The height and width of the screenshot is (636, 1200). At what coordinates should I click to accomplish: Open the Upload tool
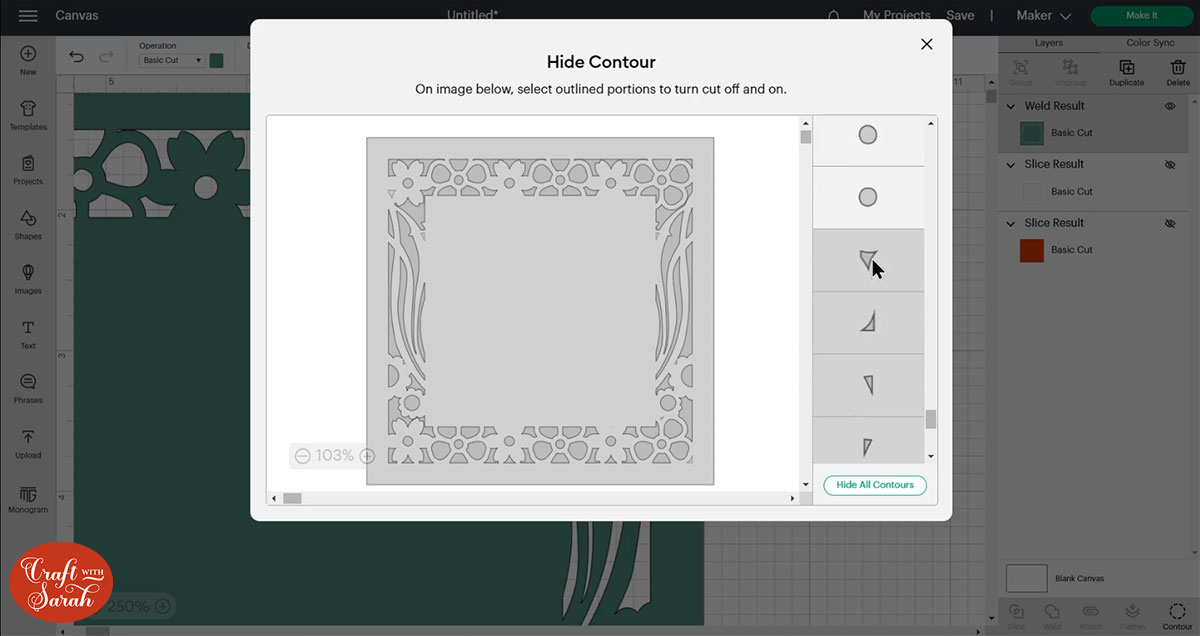28,443
